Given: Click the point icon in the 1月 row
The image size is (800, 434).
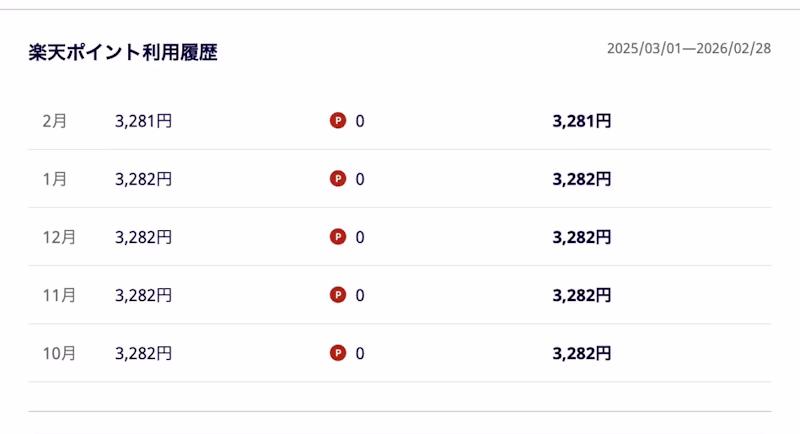Looking at the screenshot, I should (338, 179).
